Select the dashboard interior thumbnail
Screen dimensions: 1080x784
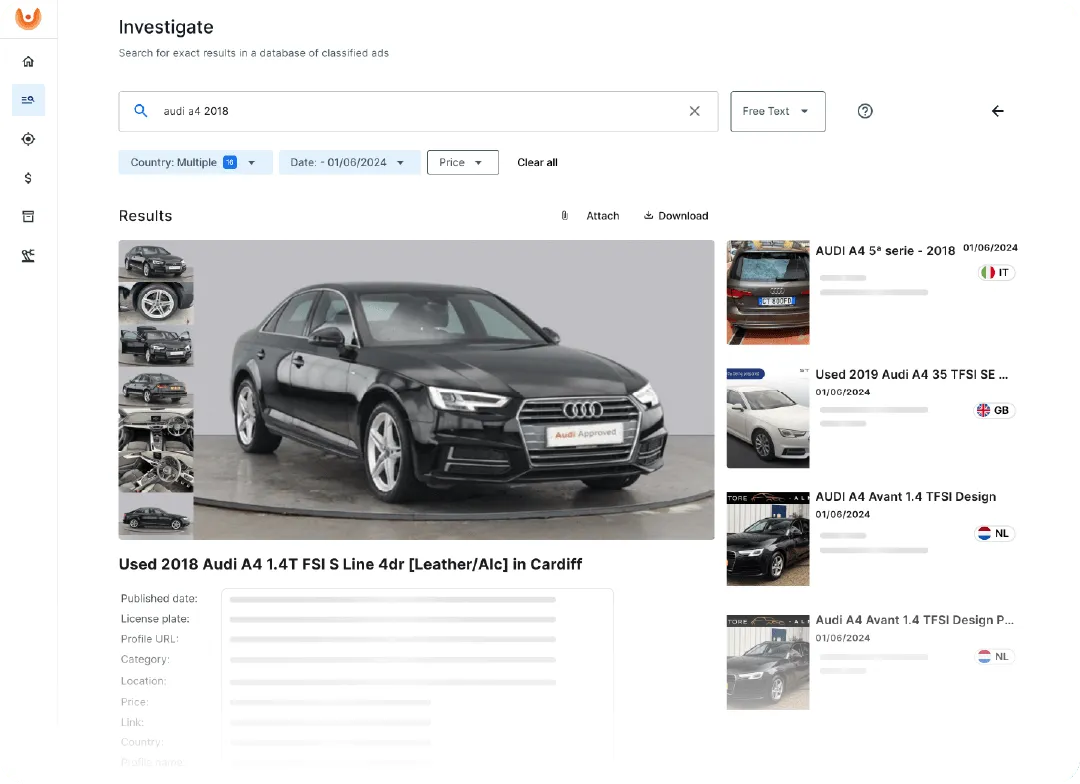[x=156, y=429]
